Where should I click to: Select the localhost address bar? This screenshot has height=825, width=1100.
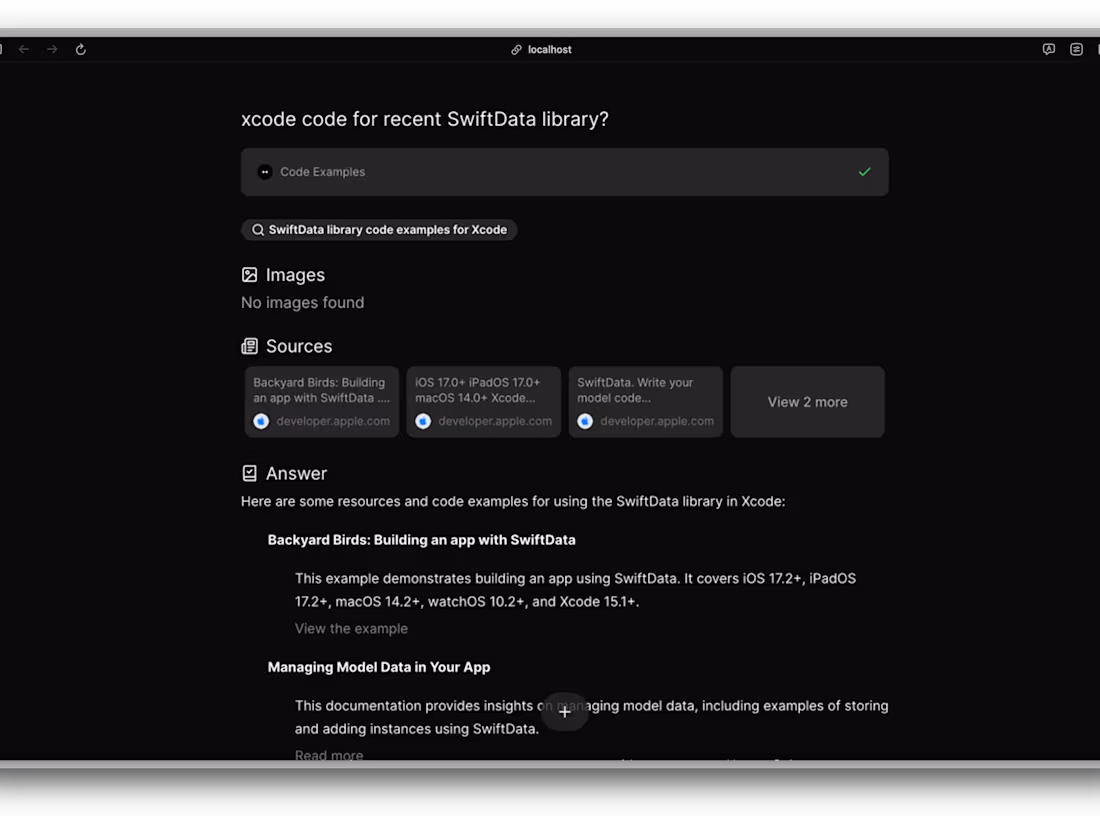548,49
